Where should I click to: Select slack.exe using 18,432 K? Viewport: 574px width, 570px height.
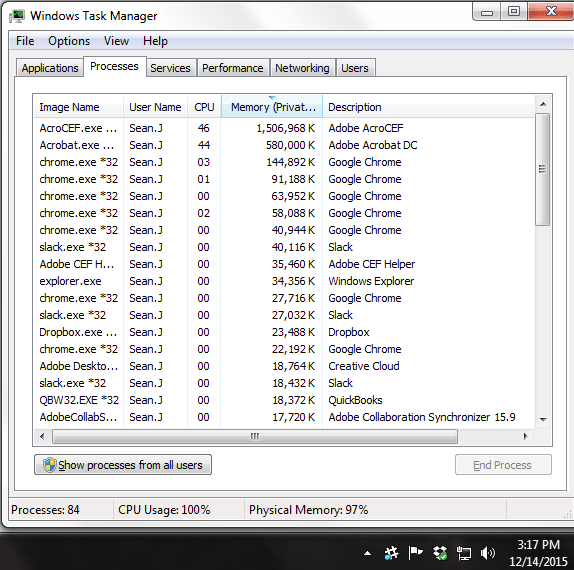pyautogui.click(x=284, y=383)
